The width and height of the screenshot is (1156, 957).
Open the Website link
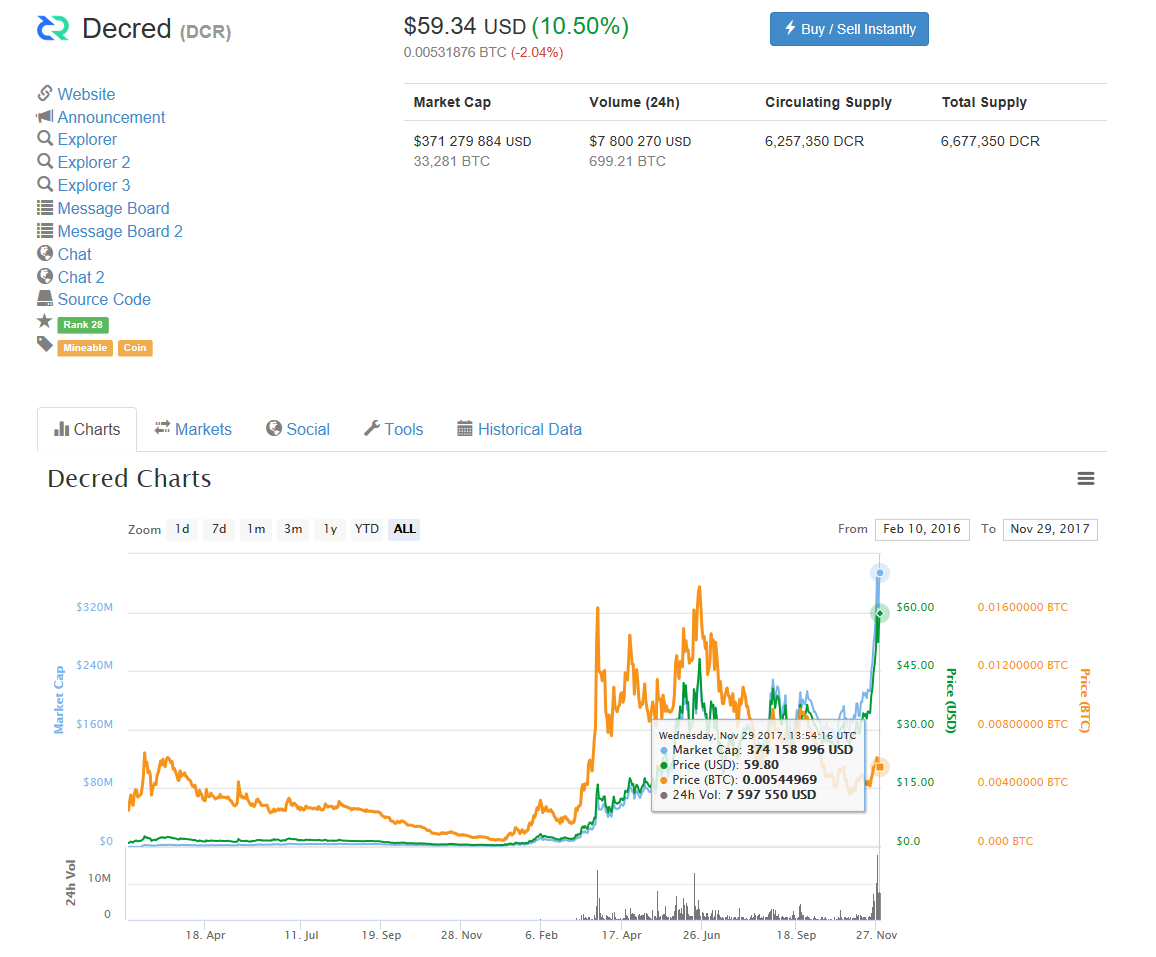click(86, 94)
